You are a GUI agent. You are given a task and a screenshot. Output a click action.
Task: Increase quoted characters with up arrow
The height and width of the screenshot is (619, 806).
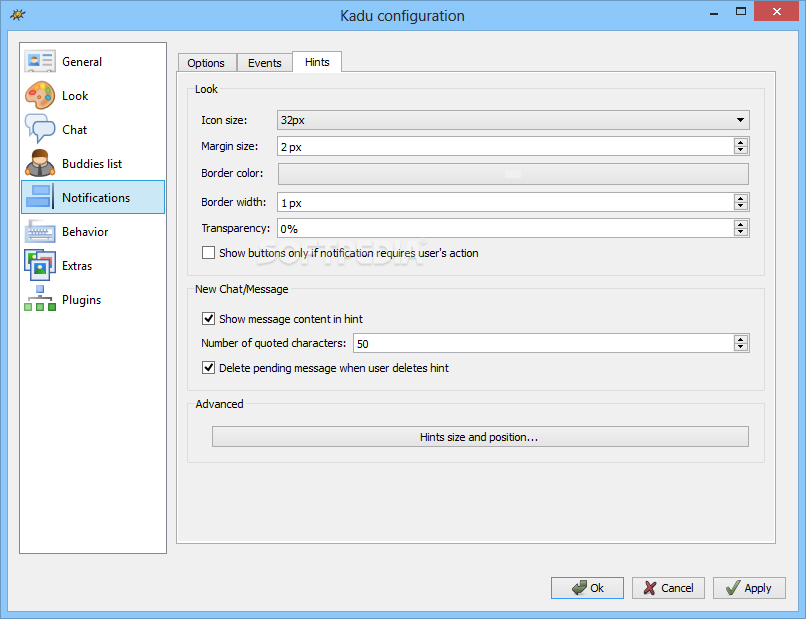pyautogui.click(x=741, y=339)
